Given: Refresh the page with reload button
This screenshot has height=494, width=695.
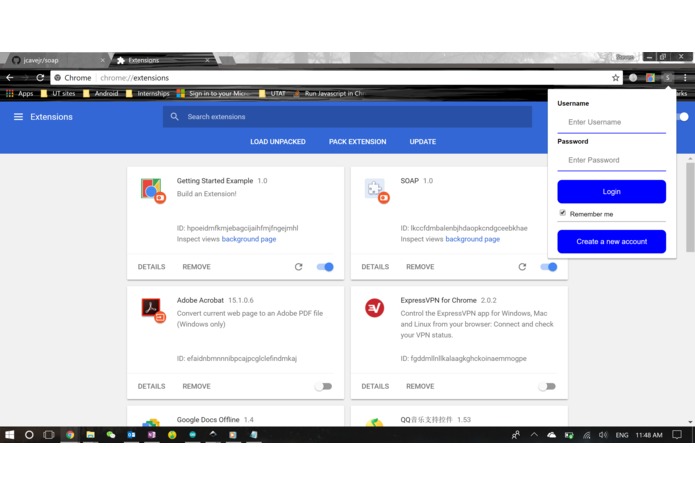Looking at the screenshot, I should point(40,78).
